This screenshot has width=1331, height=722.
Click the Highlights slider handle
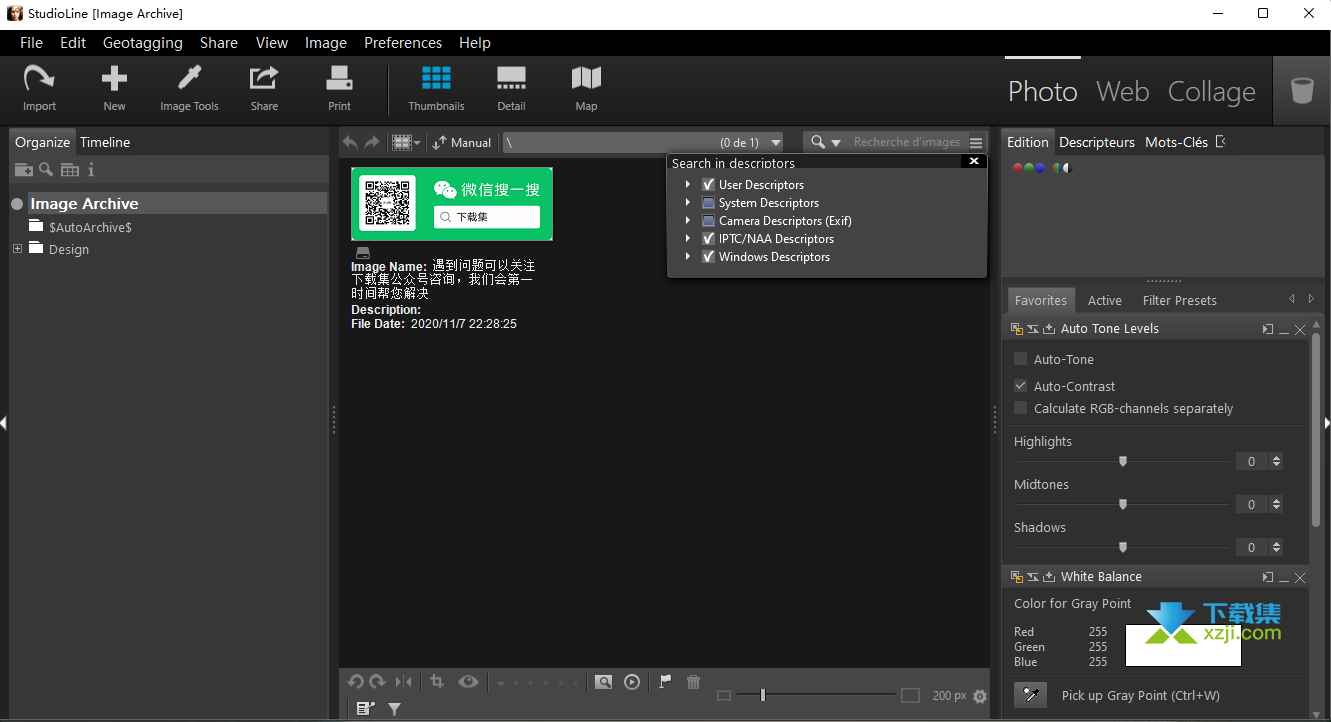(1123, 461)
